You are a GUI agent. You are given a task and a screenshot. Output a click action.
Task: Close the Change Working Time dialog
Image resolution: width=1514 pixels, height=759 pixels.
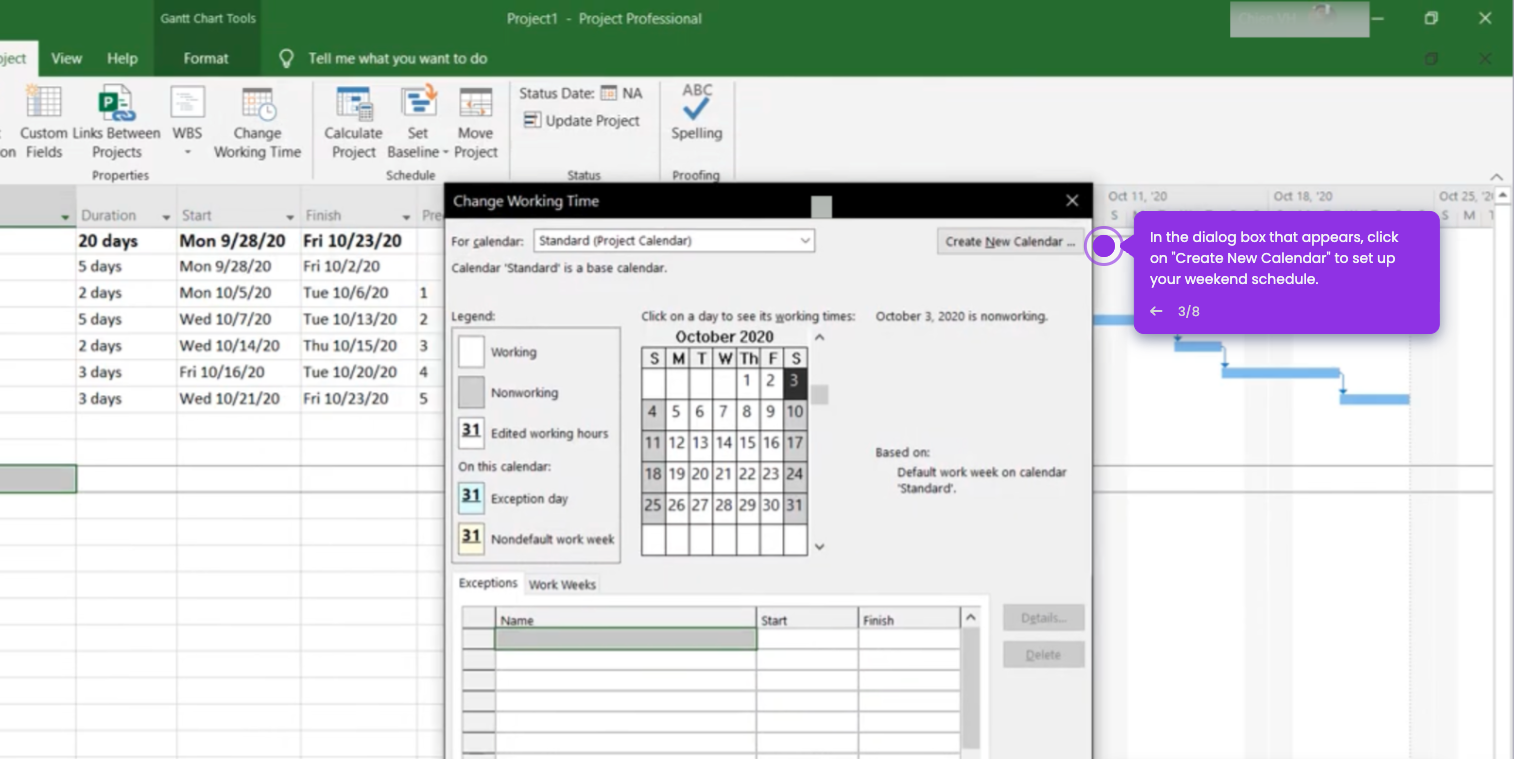point(1072,201)
